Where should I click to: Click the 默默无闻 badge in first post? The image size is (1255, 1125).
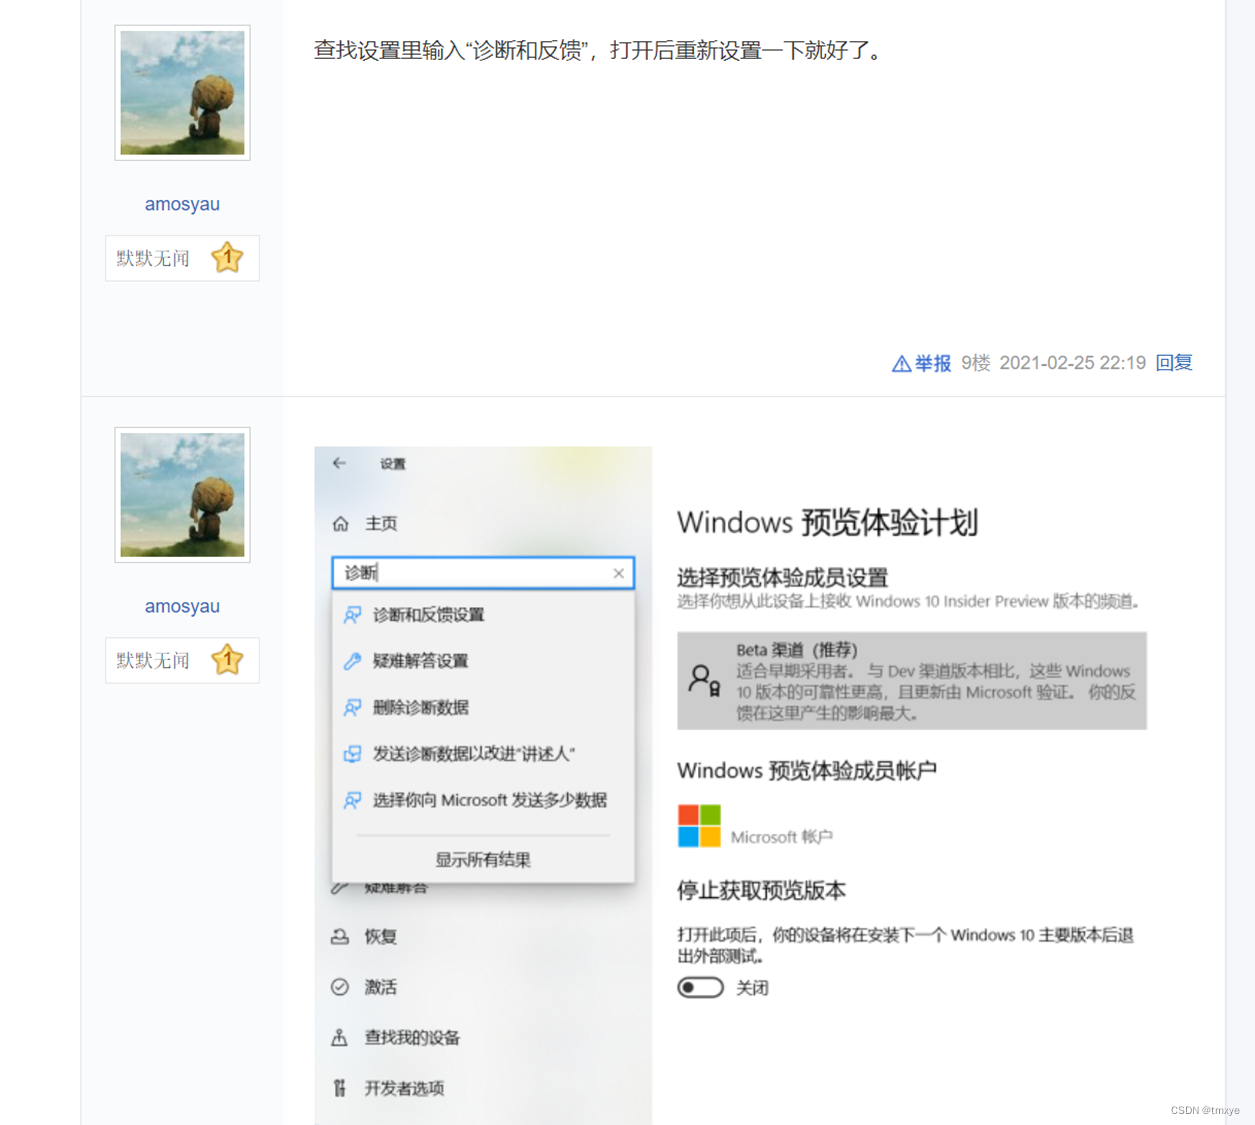click(x=182, y=258)
